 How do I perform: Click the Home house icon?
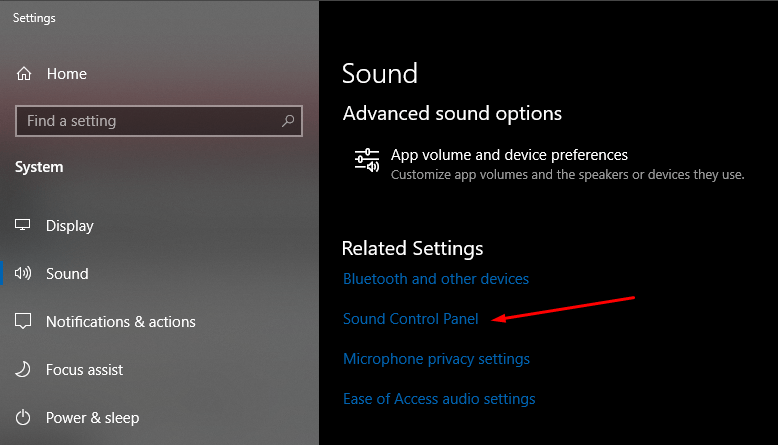25,74
